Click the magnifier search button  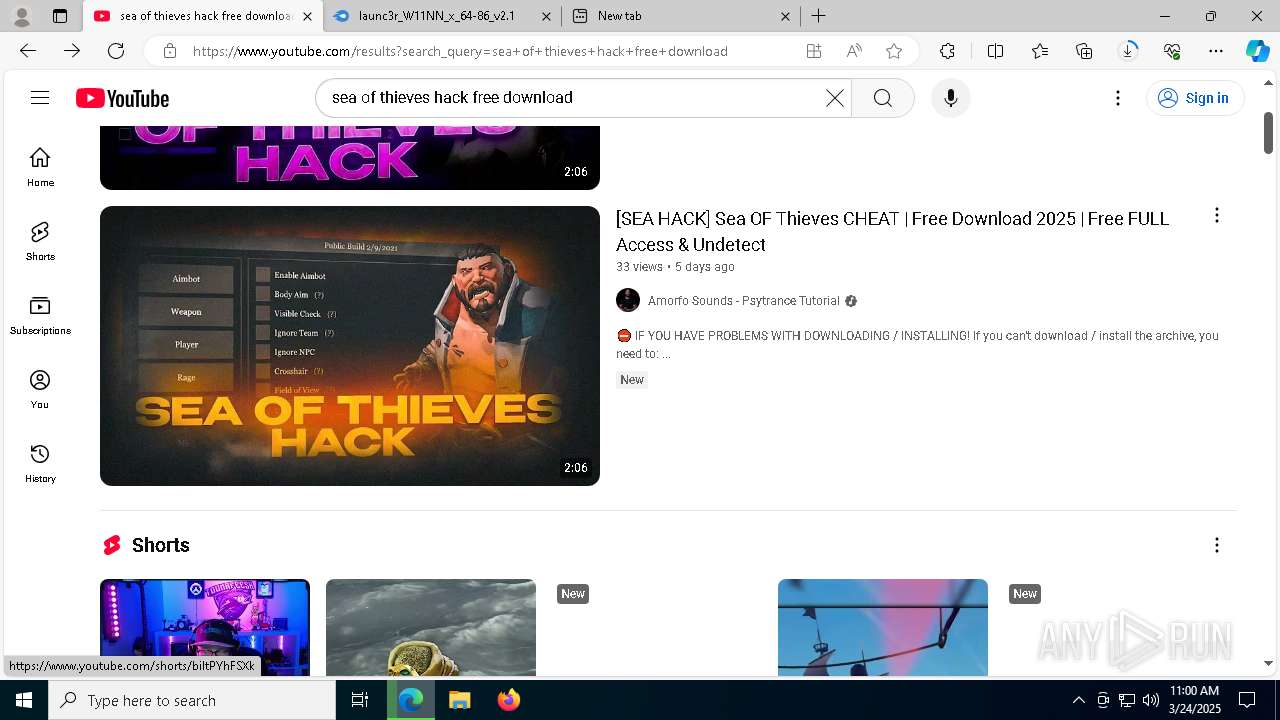coord(882,97)
